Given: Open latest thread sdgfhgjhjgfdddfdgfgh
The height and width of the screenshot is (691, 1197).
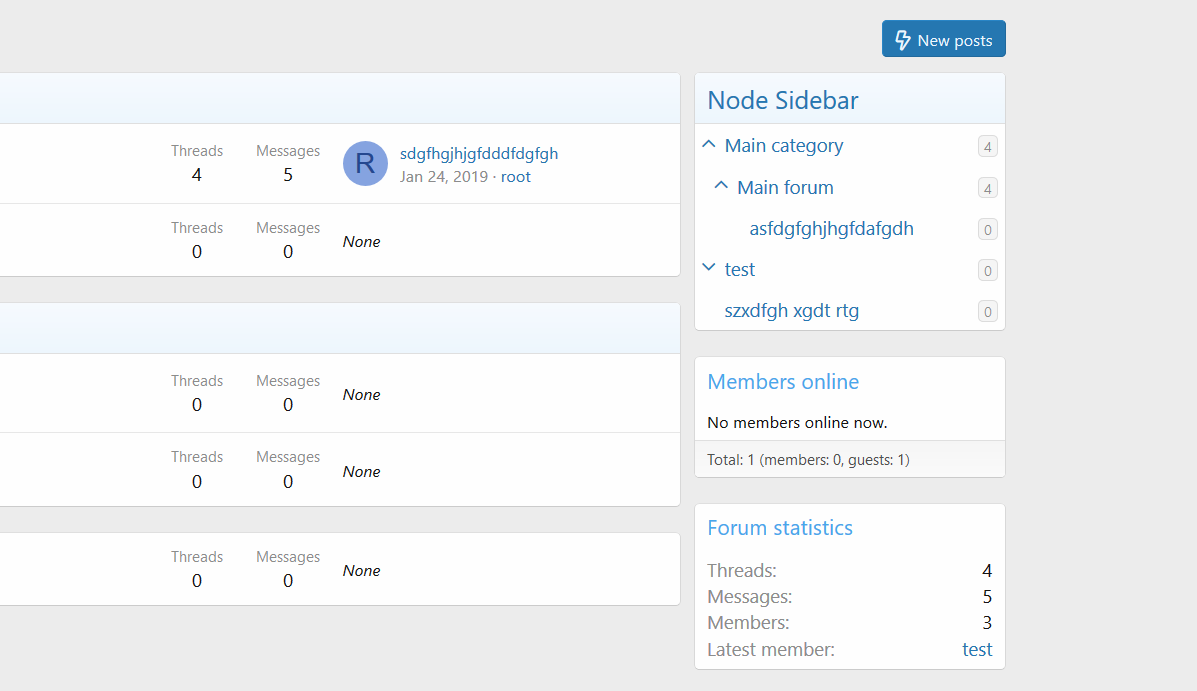Looking at the screenshot, I should coord(479,153).
